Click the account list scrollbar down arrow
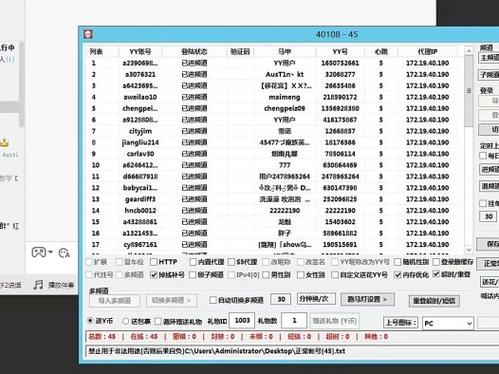The image size is (499, 374). pyautogui.click(x=469, y=250)
